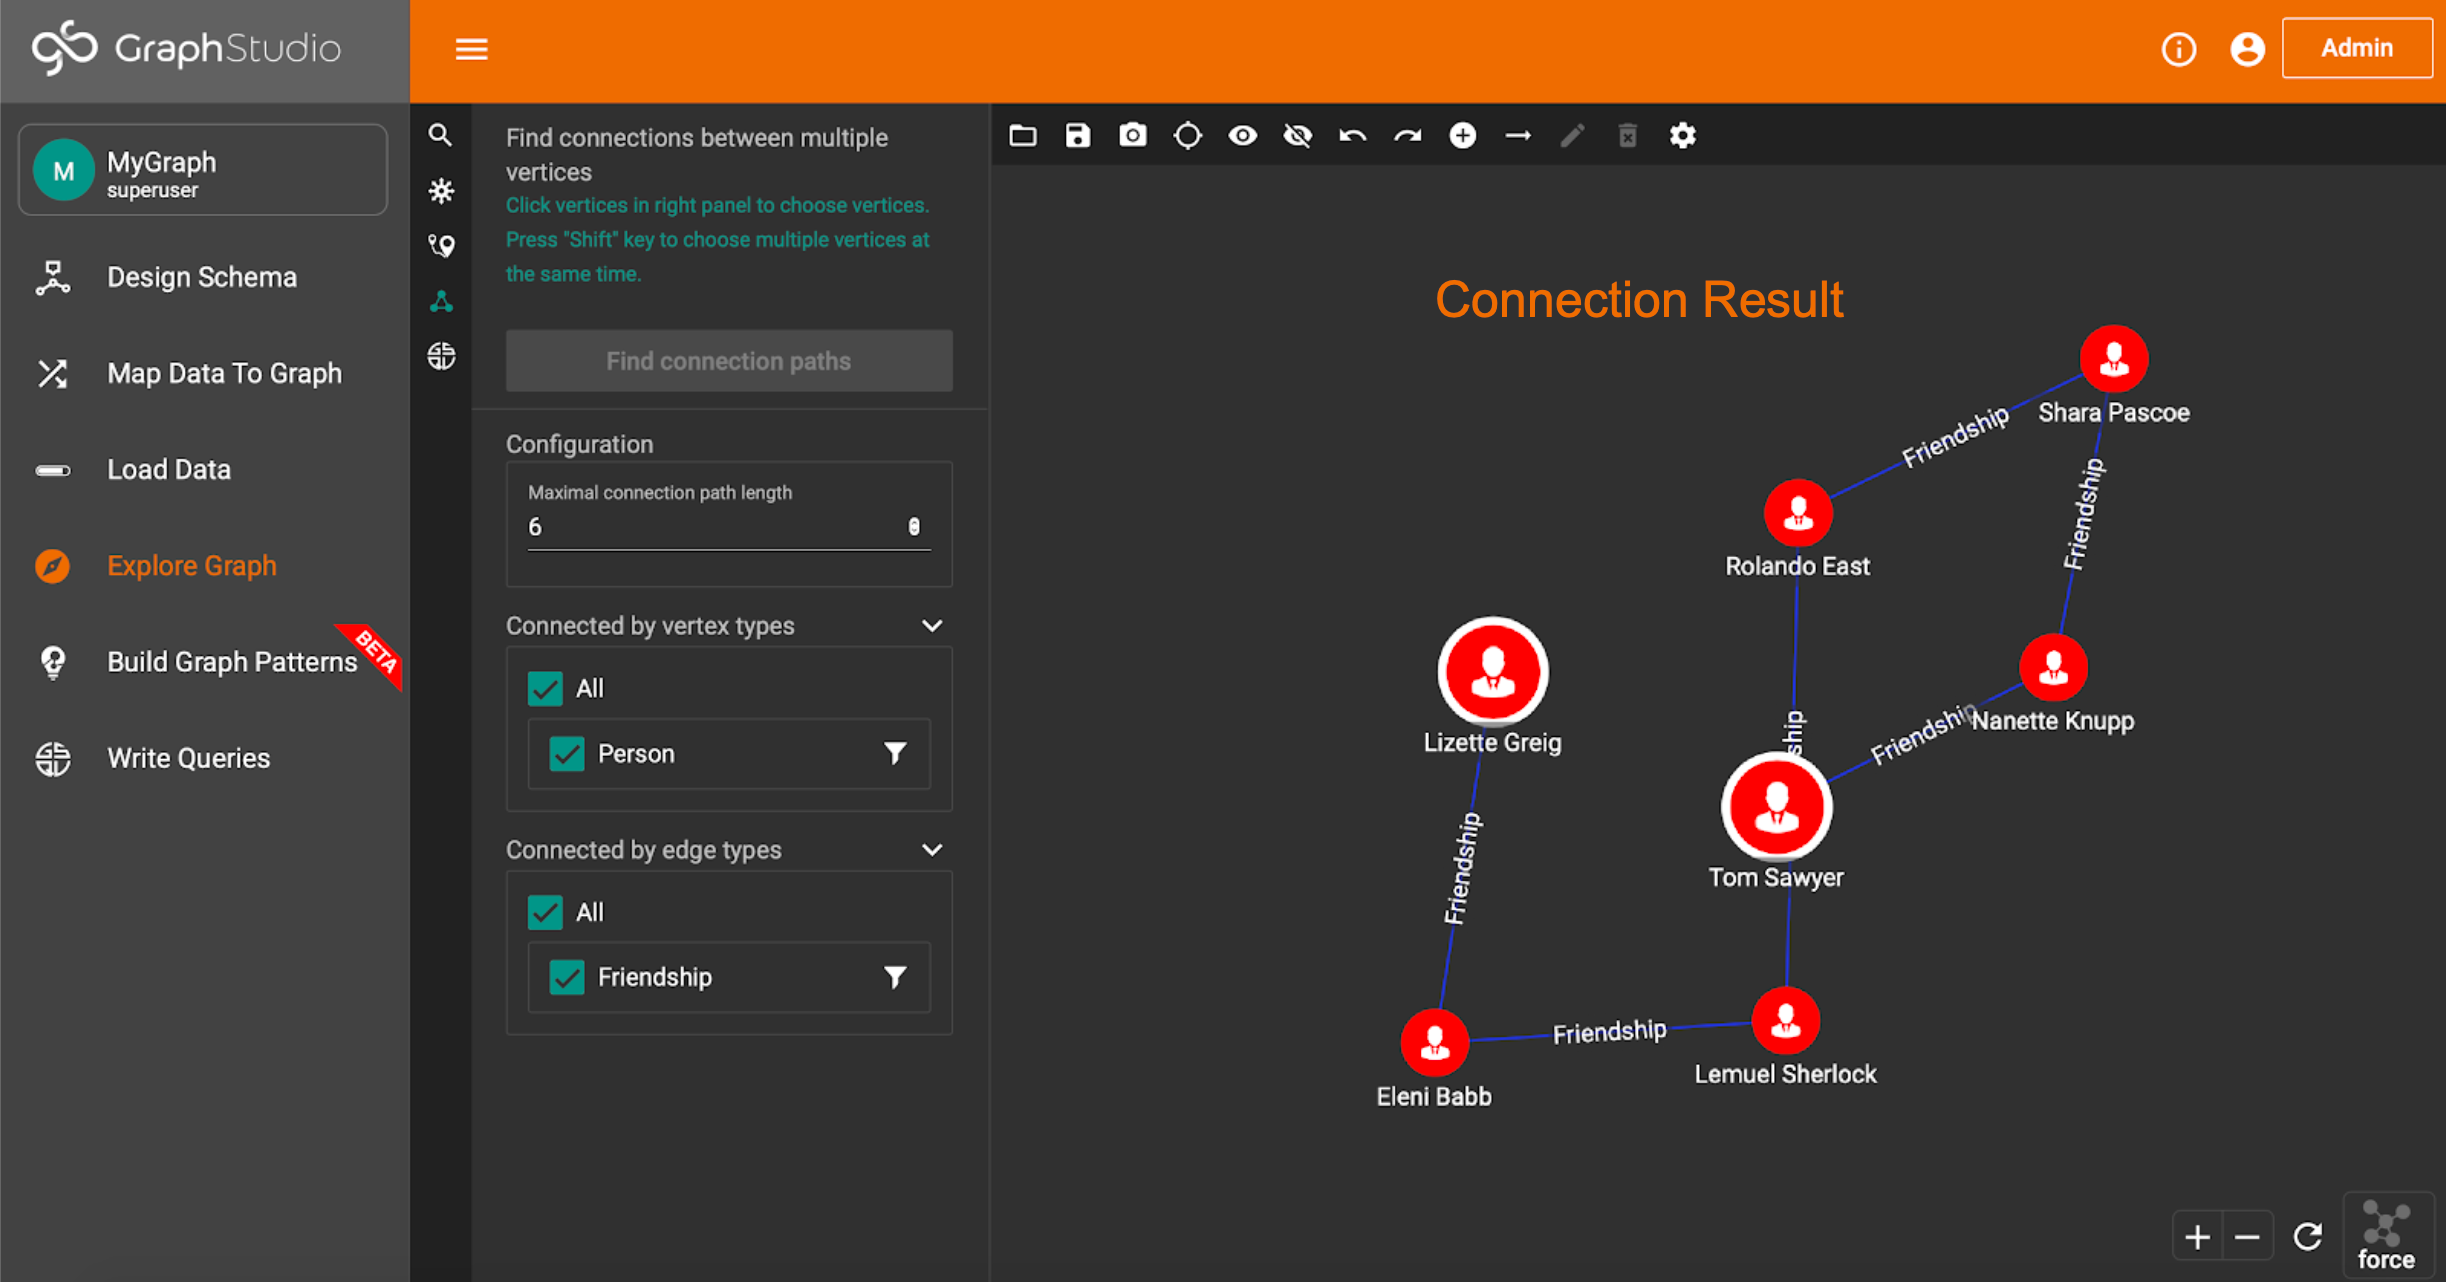
Task: Collapse the Connected by edge types section
Action: click(x=931, y=850)
